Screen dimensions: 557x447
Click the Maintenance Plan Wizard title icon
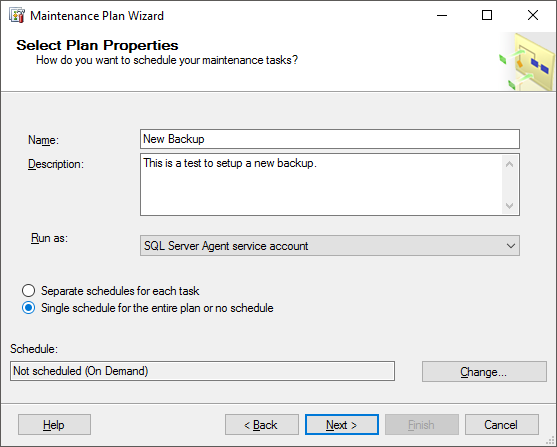tap(17, 16)
